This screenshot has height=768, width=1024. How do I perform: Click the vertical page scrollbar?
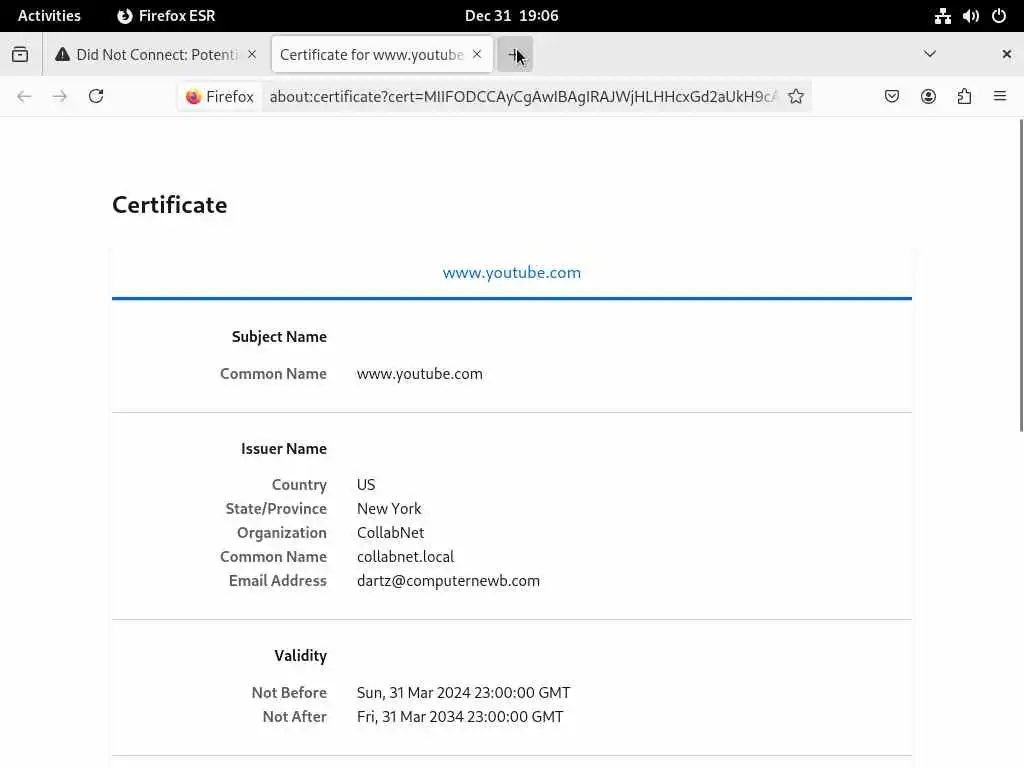[1021, 276]
